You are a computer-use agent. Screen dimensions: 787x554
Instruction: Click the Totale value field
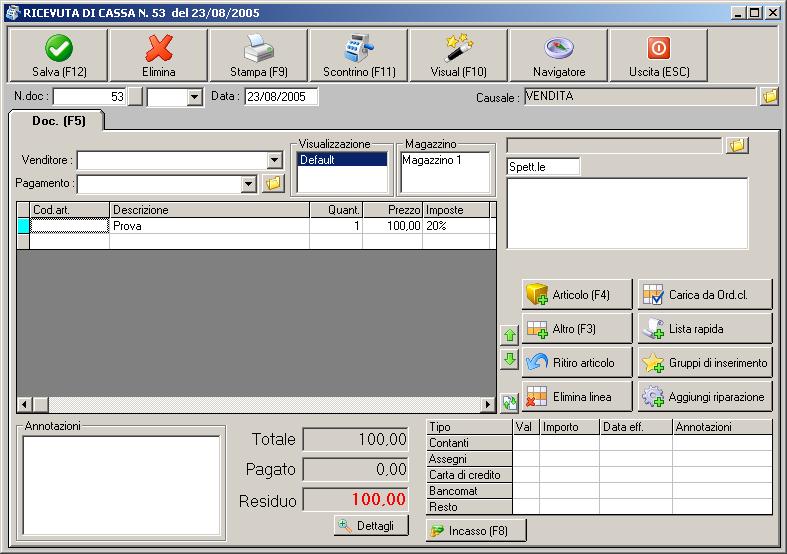click(x=355, y=440)
